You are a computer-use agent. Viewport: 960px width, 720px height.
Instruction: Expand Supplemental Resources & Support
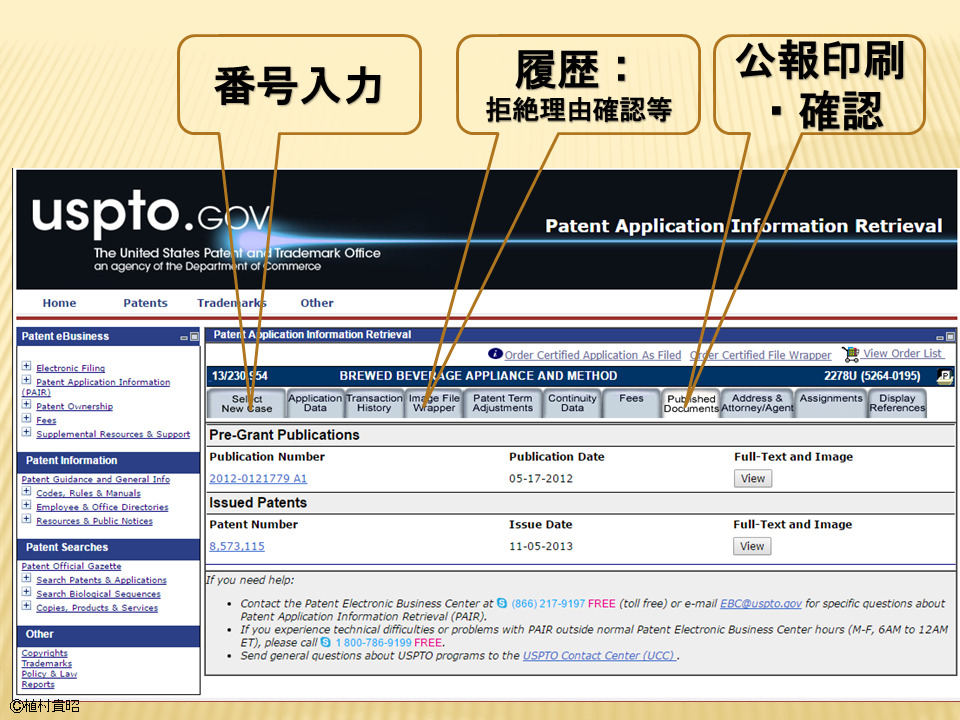(26, 432)
